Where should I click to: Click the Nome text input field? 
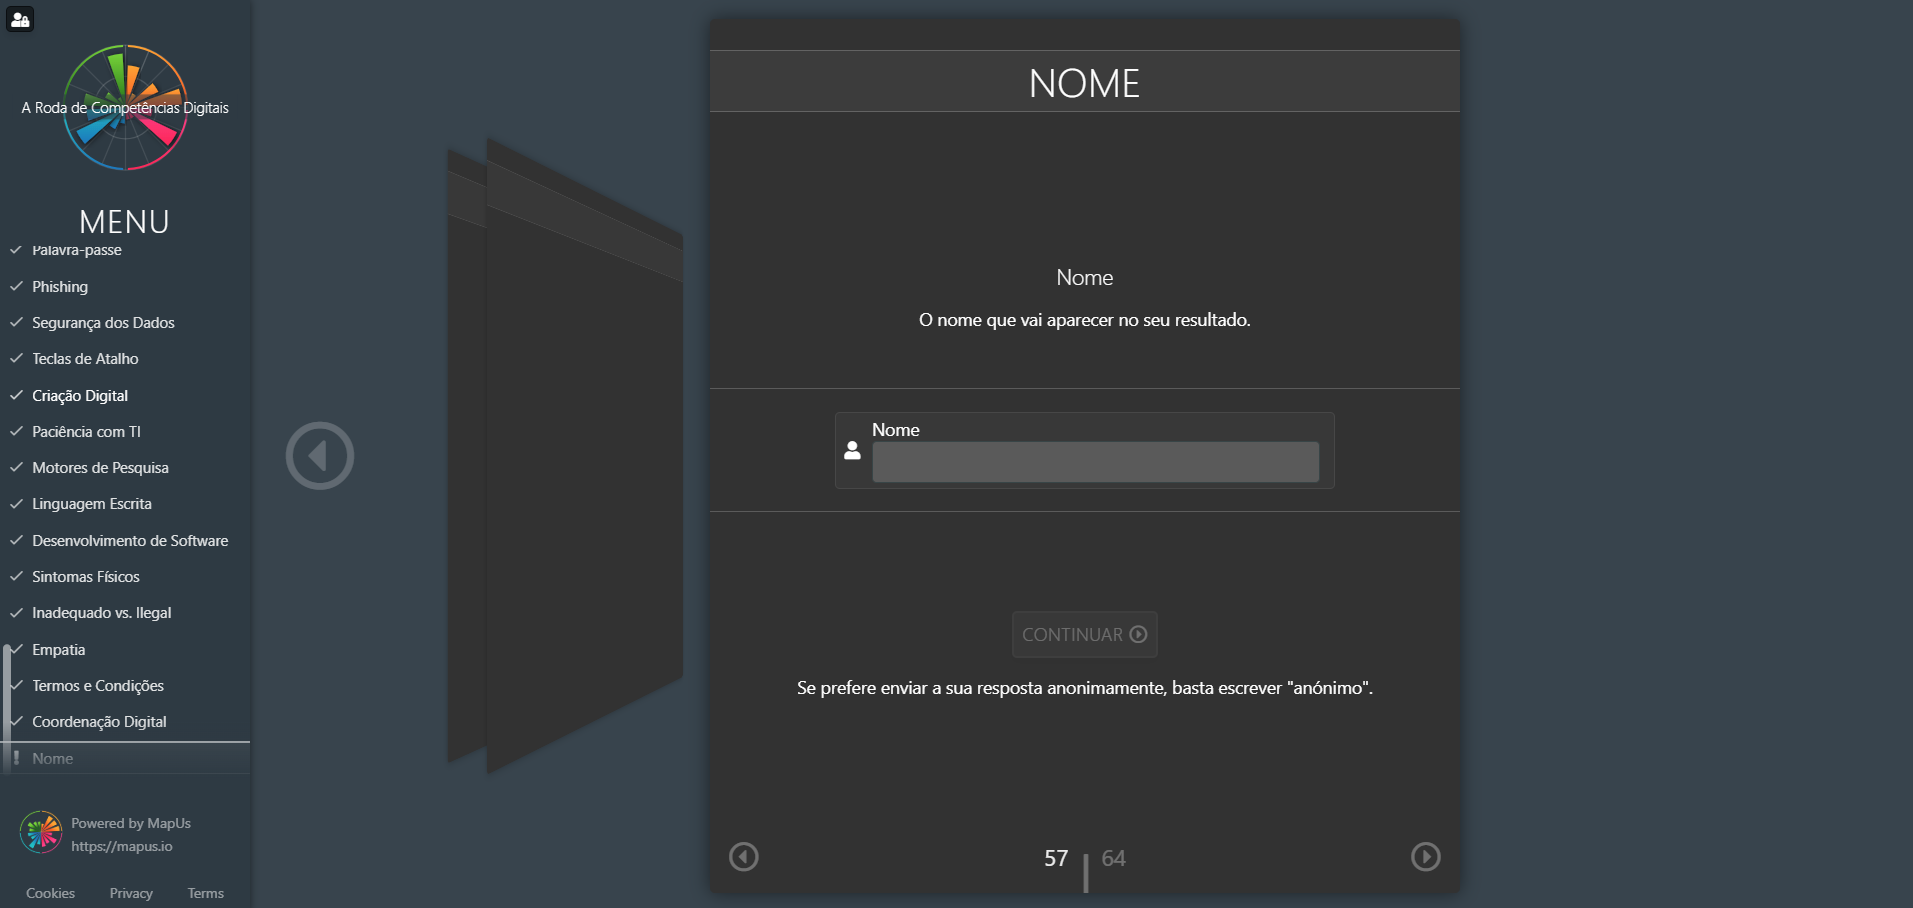point(1096,462)
